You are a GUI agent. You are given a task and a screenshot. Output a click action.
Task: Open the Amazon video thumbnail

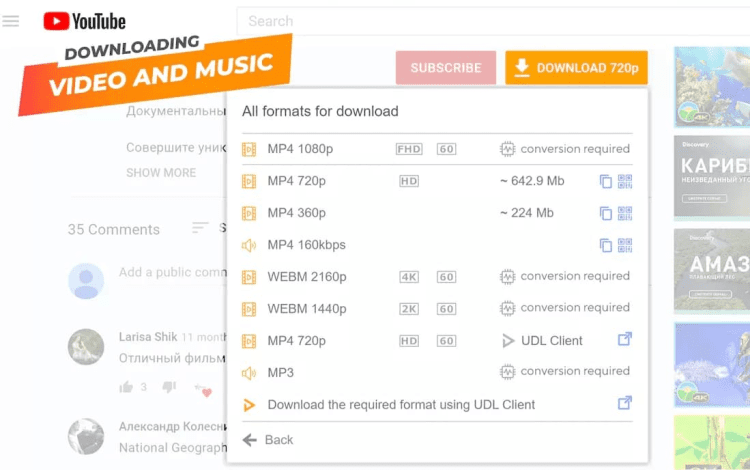[x=711, y=268]
